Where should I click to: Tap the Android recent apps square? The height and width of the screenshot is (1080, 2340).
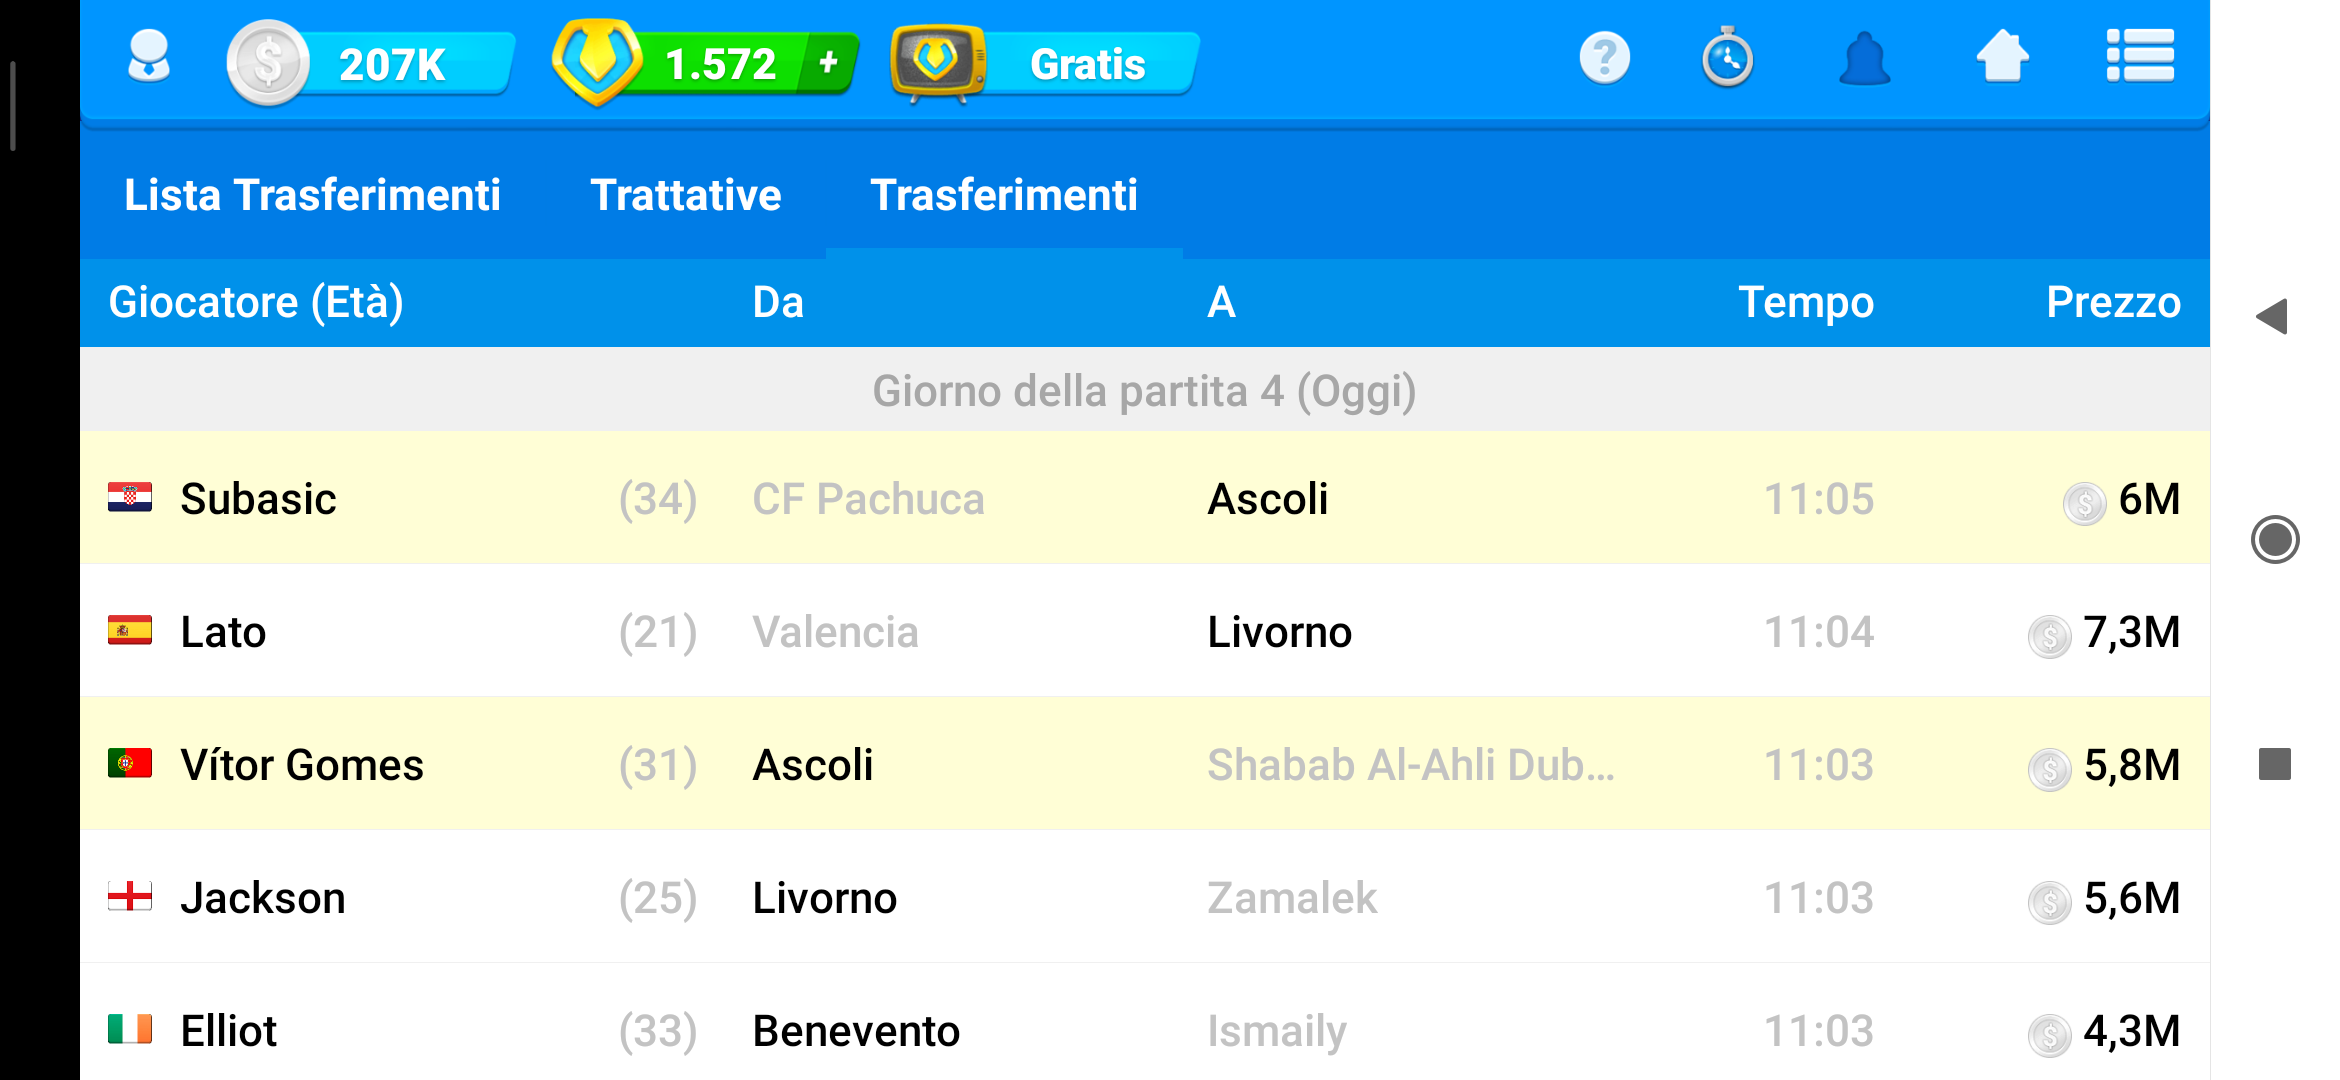[2275, 764]
